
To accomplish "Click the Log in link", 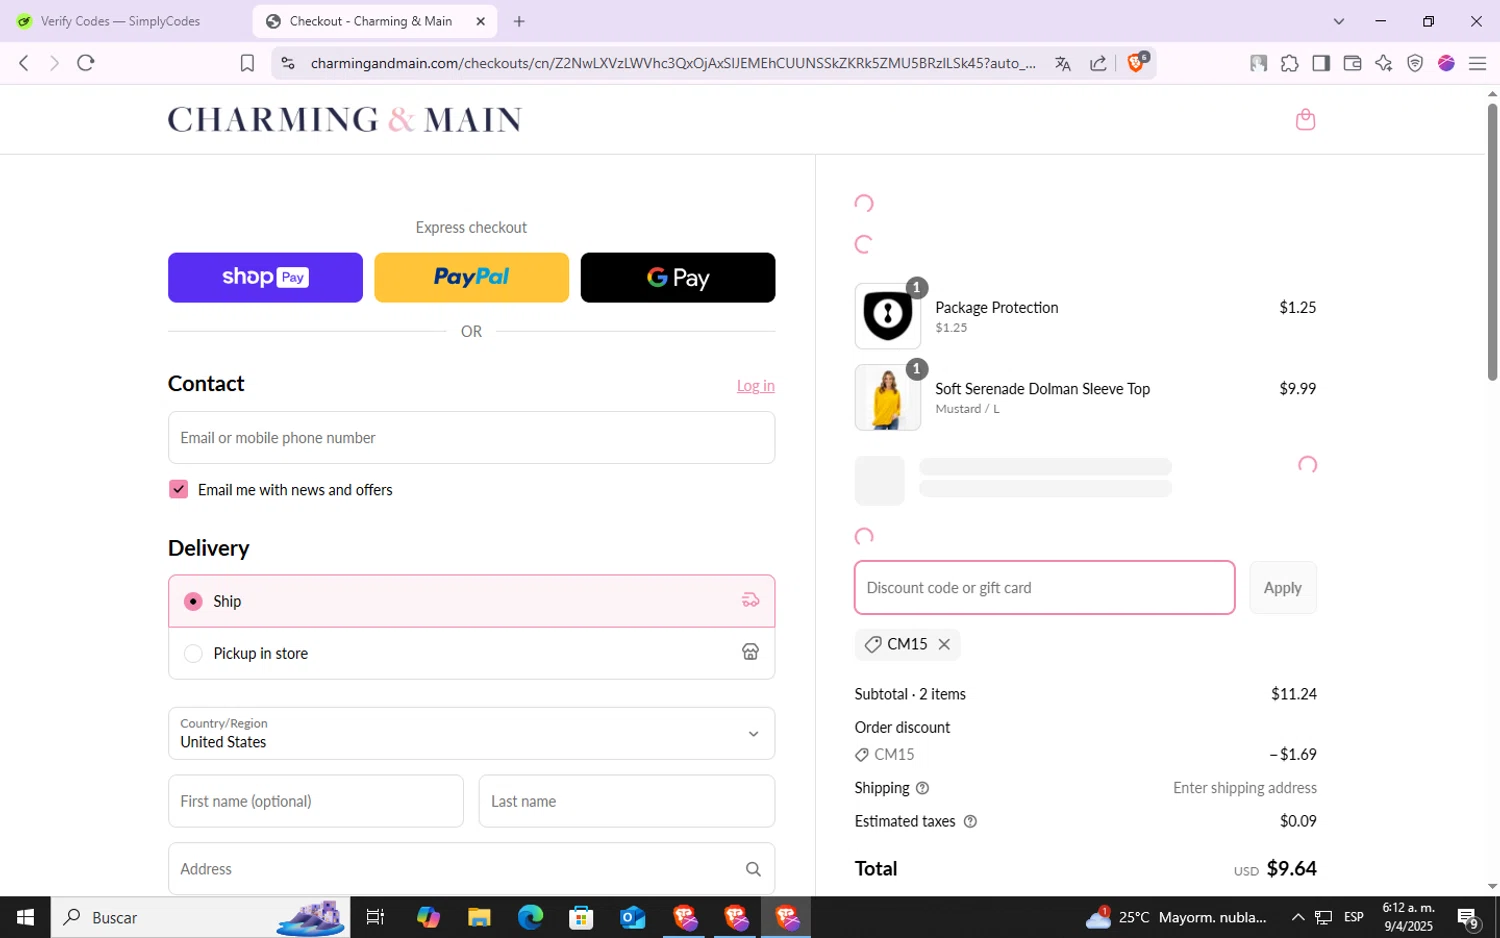I will [x=755, y=386].
